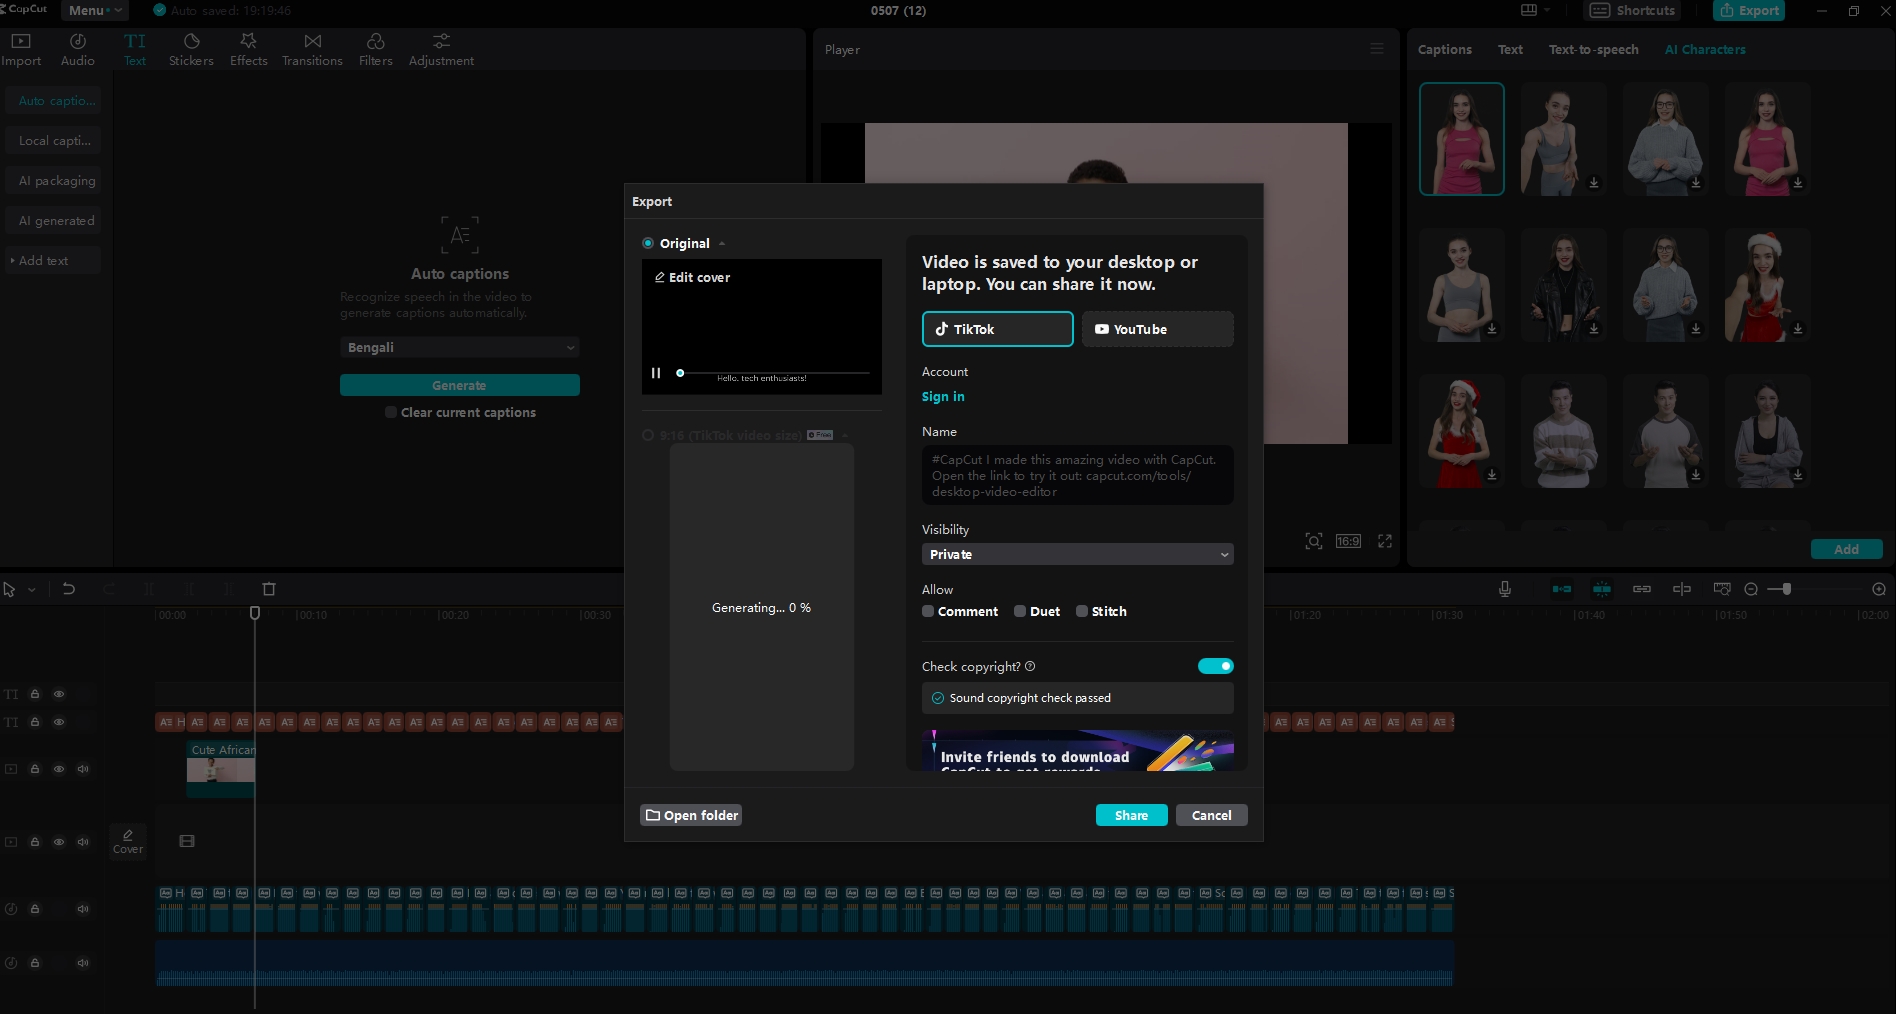Click the microphone record icon
This screenshot has height=1014, width=1896.
coord(1504,589)
